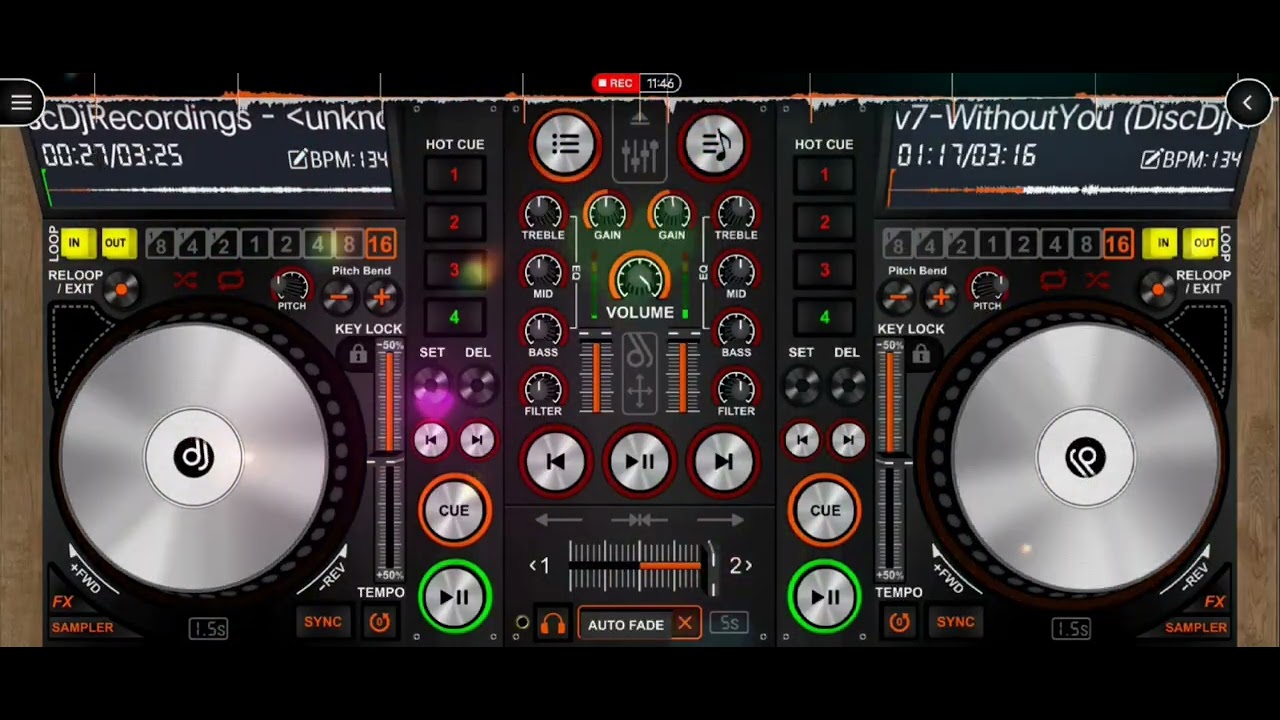The image size is (1280, 720).
Task: Play/pause left deck green button
Action: click(454, 597)
